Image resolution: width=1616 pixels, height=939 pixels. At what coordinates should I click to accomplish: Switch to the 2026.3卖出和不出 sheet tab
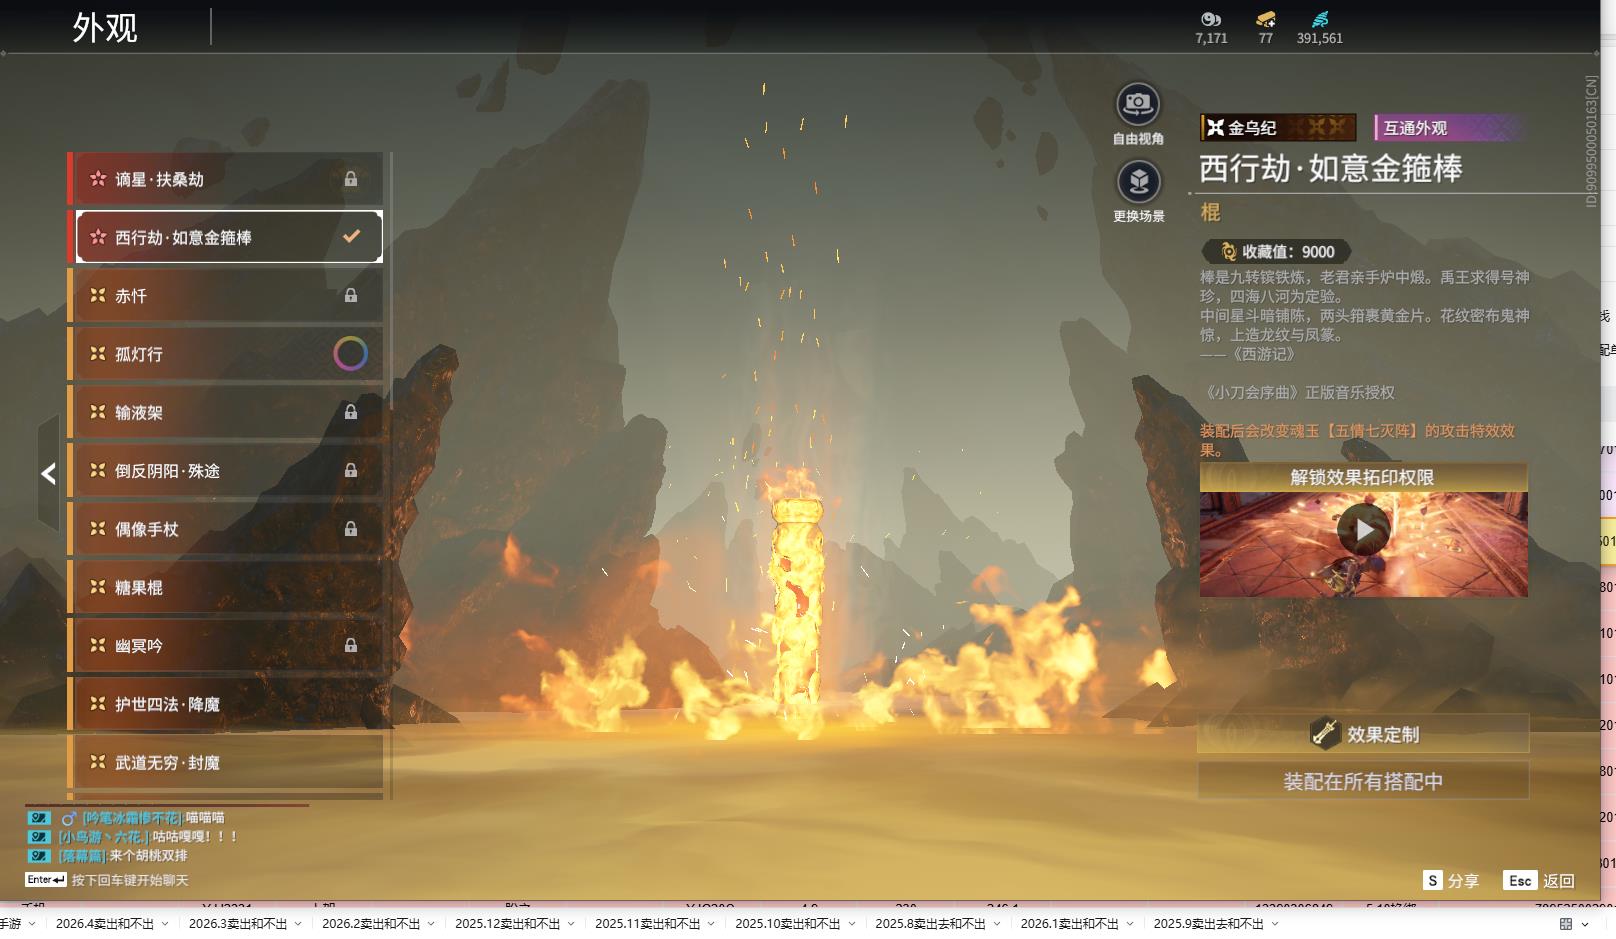[237, 924]
